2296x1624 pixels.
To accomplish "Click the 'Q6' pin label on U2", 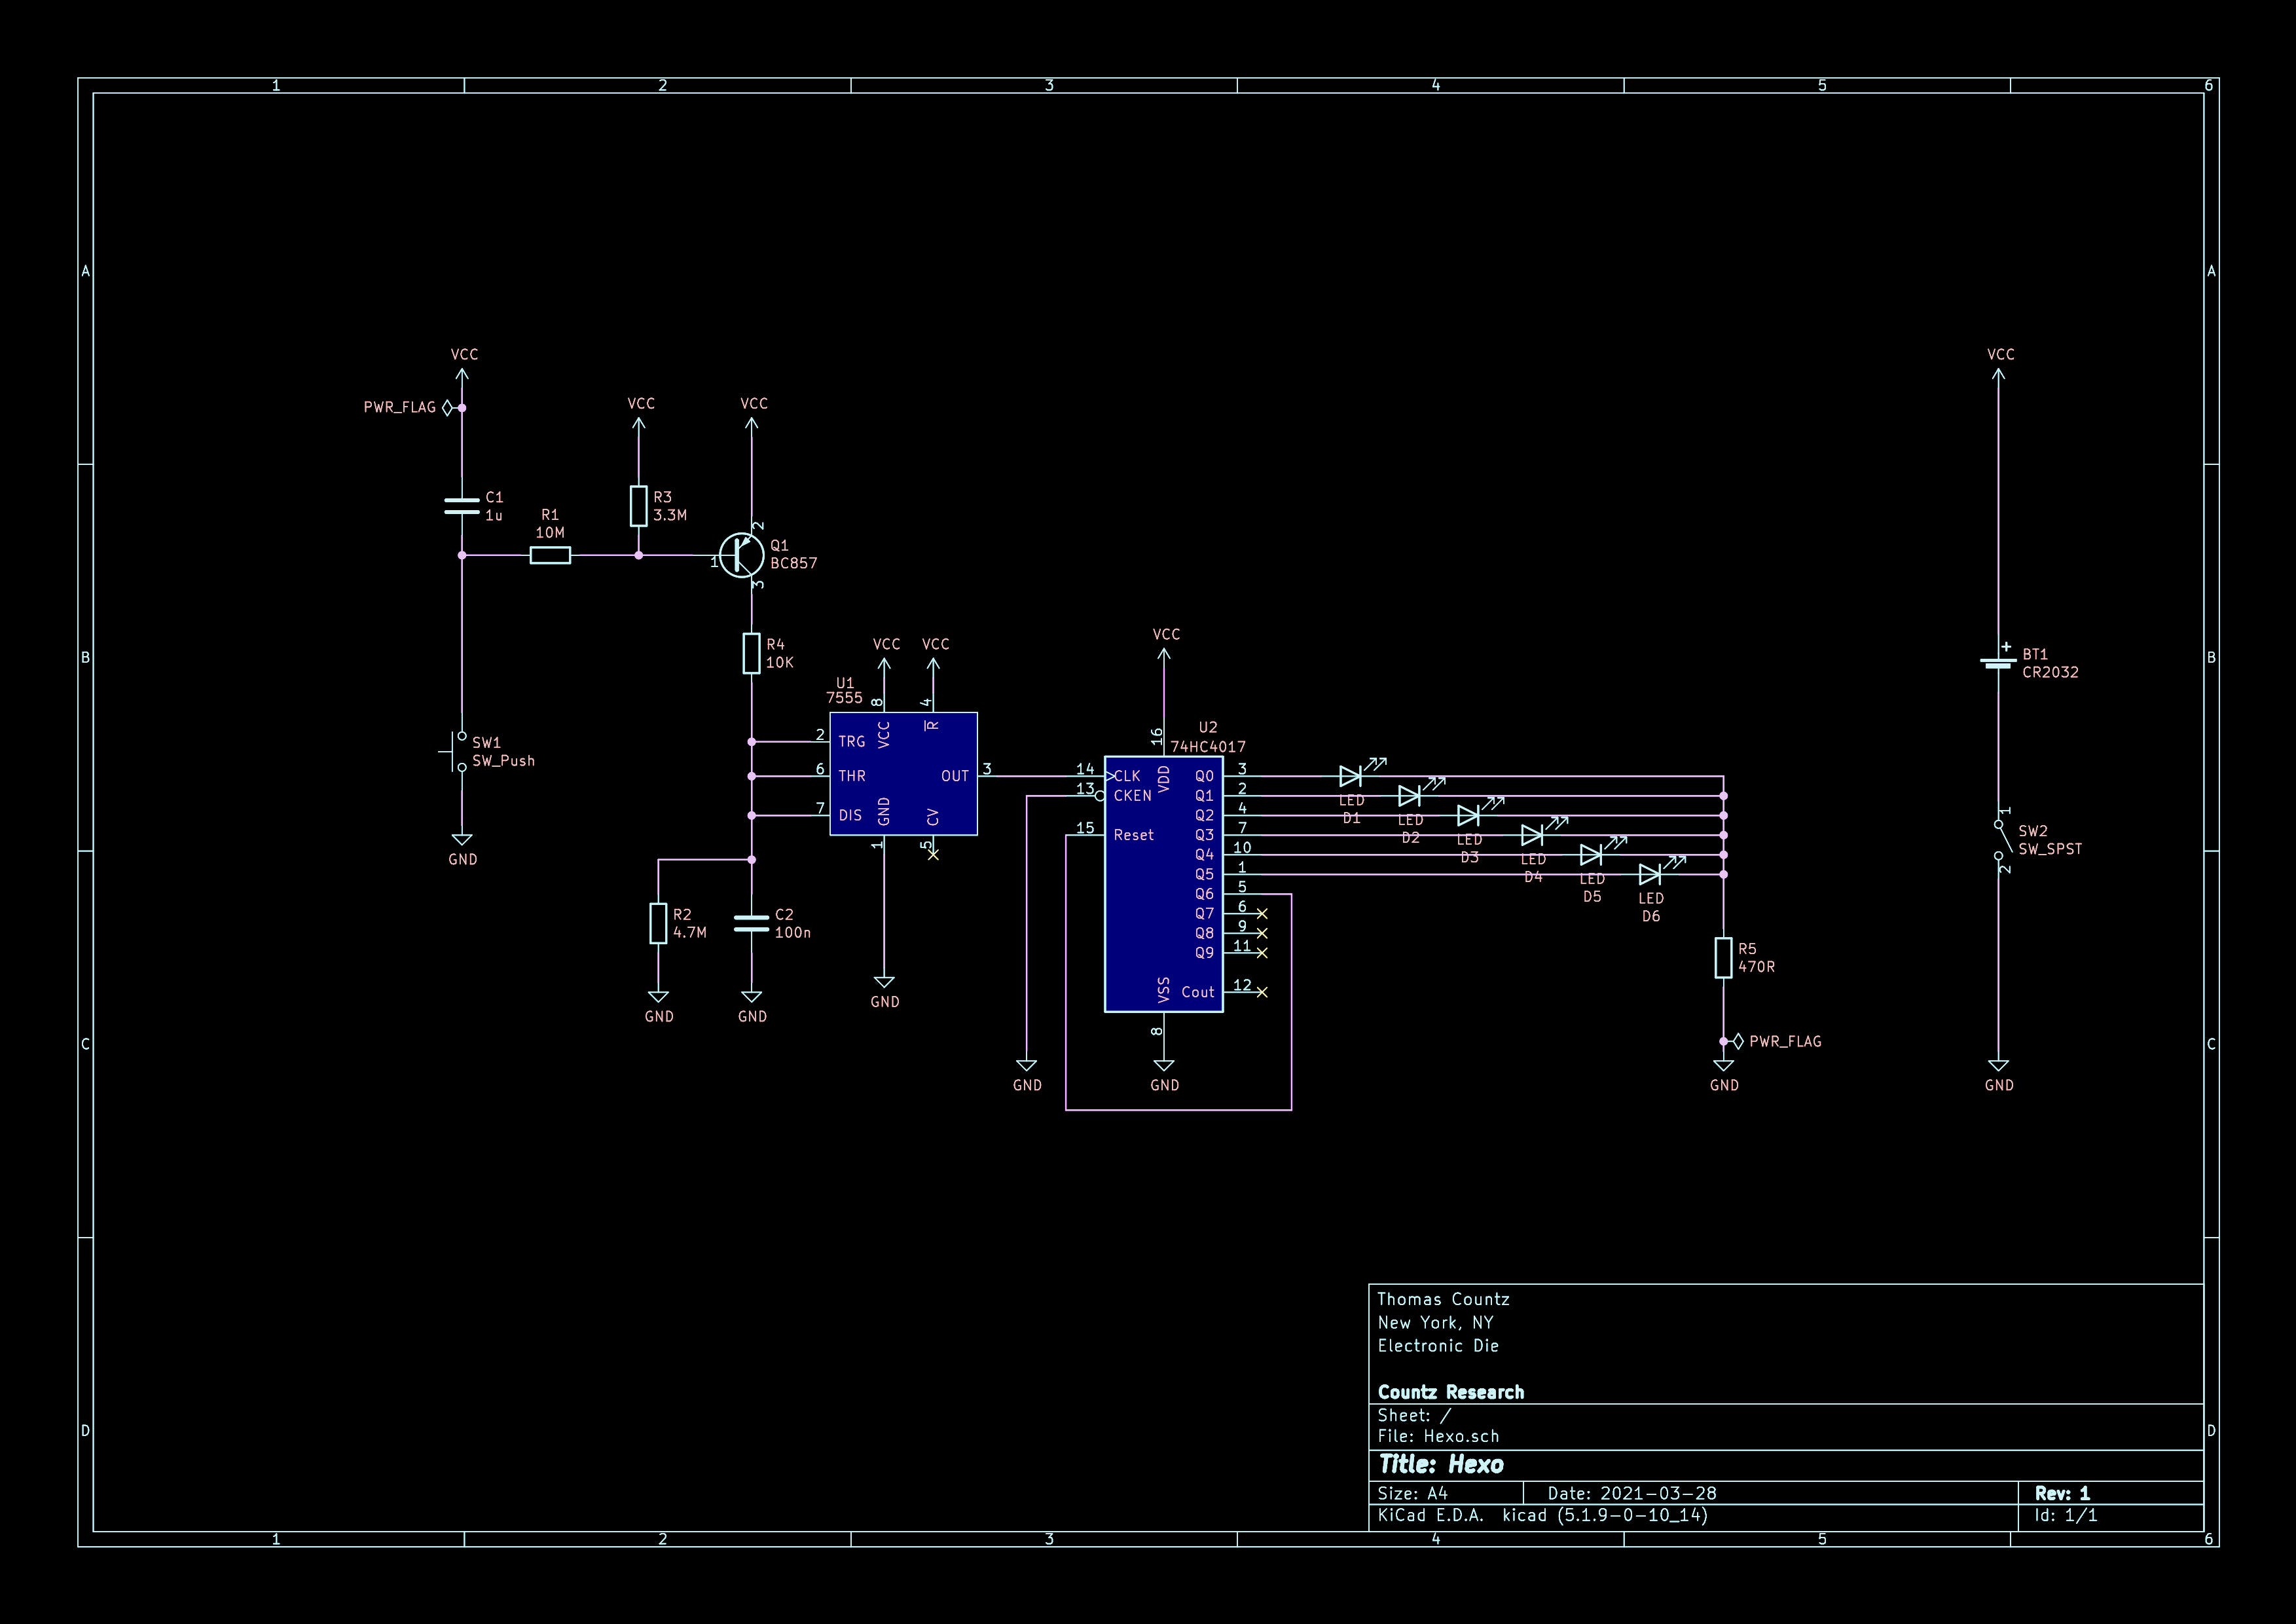I will pyautogui.click(x=1205, y=895).
